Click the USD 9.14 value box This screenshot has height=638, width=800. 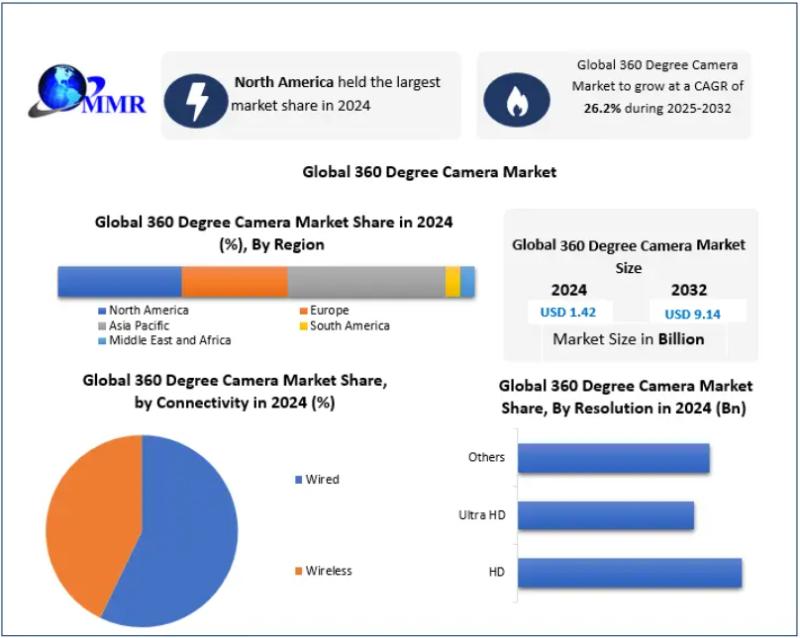(692, 313)
